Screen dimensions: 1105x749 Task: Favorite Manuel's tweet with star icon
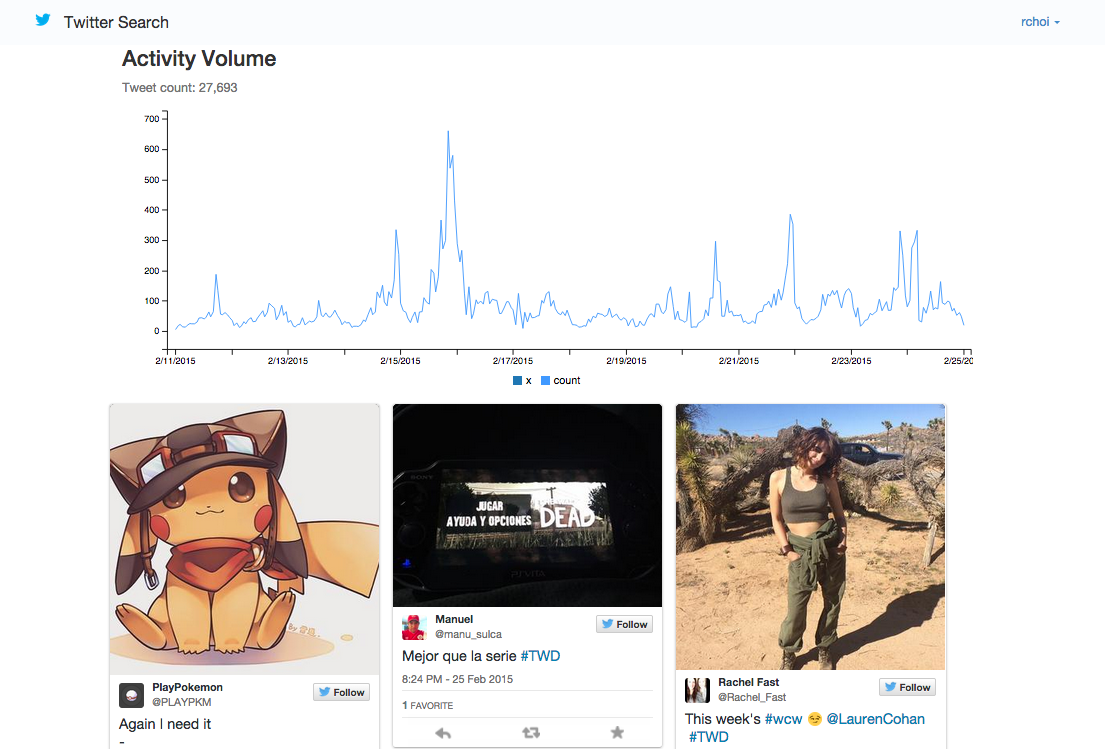(x=617, y=732)
